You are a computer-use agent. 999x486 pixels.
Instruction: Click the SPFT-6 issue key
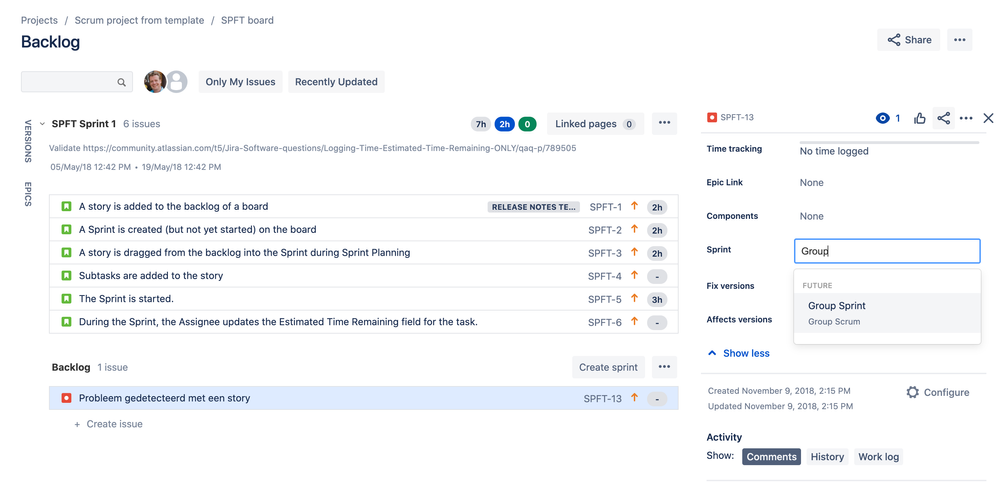pos(605,322)
